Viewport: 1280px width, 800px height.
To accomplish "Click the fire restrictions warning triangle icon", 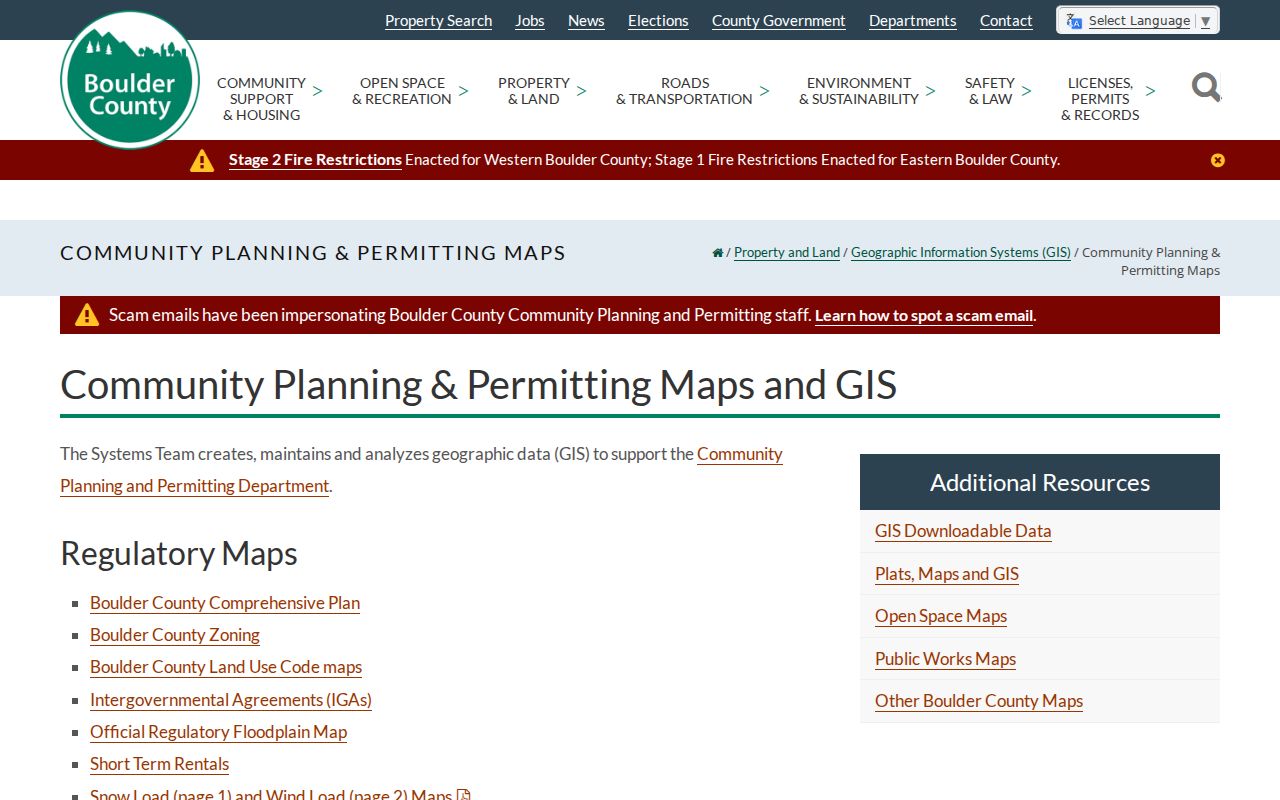I will click(x=202, y=160).
